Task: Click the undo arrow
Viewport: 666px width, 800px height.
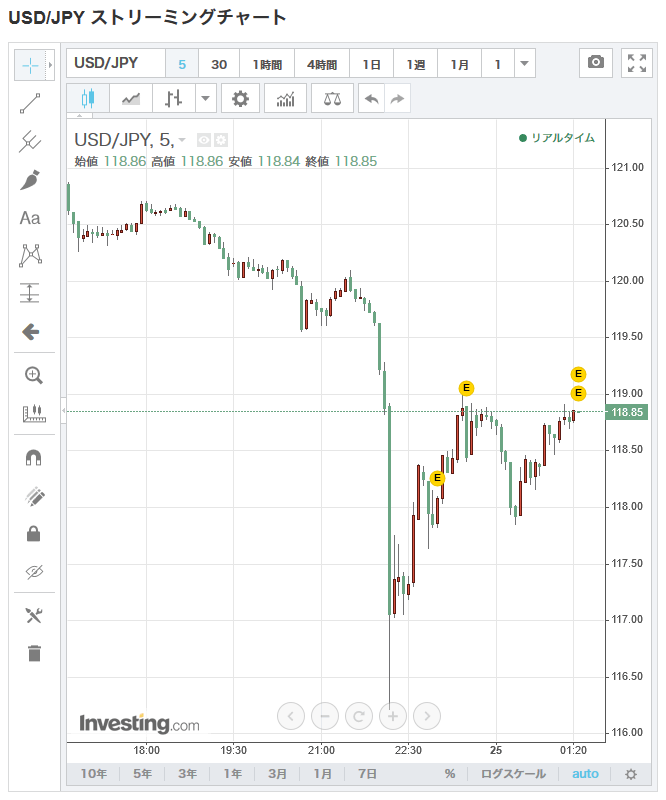Action: pyautogui.click(x=372, y=98)
